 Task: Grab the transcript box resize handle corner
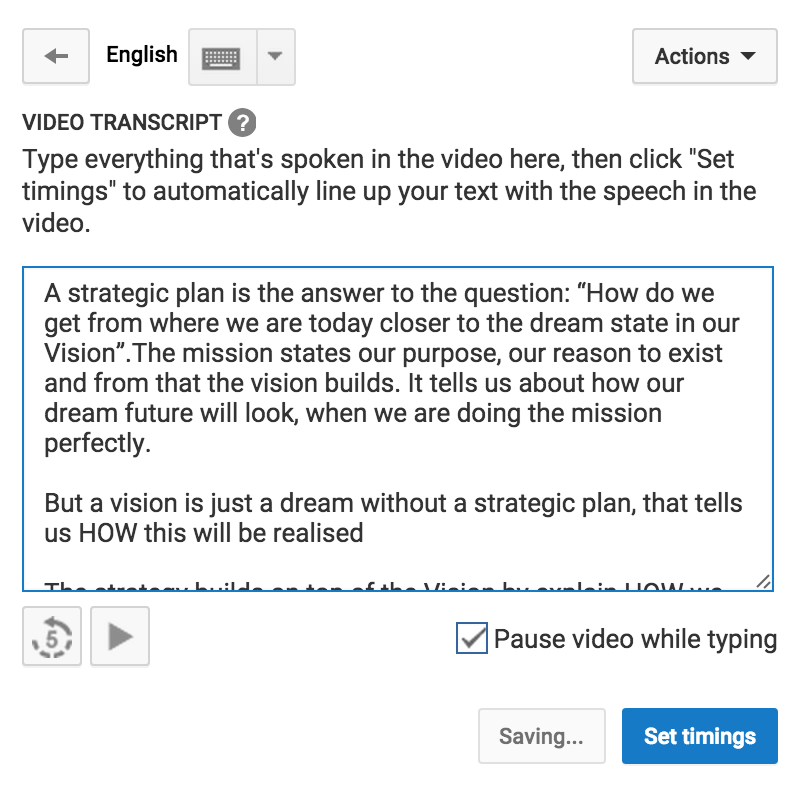pyautogui.click(x=764, y=582)
